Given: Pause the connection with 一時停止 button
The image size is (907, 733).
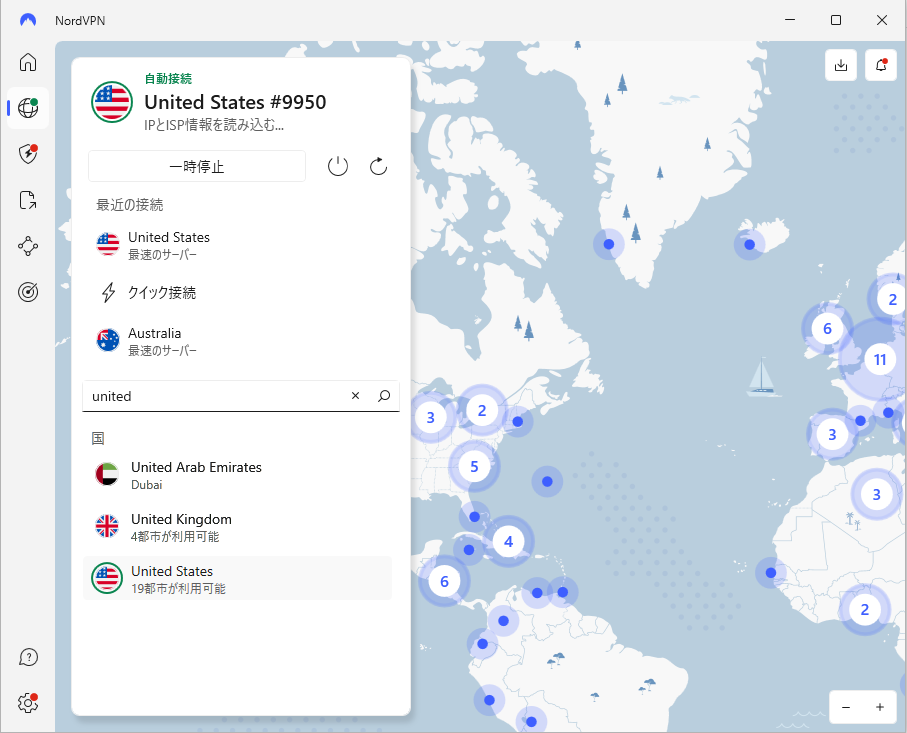Looking at the screenshot, I should click(197, 167).
